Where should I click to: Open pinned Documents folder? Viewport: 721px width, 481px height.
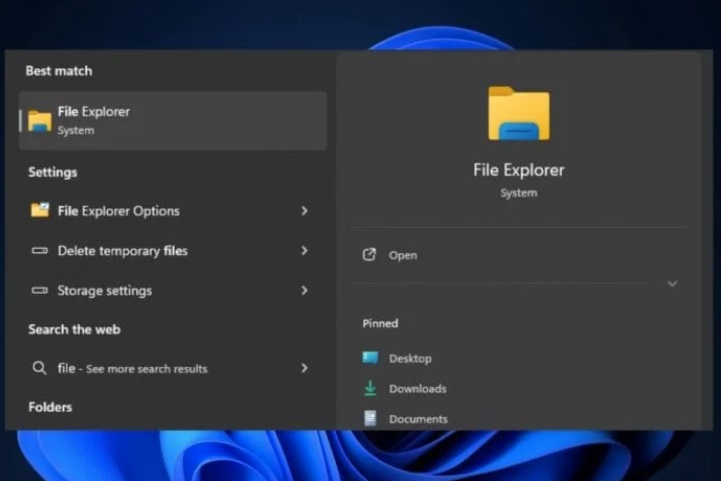[418, 419]
